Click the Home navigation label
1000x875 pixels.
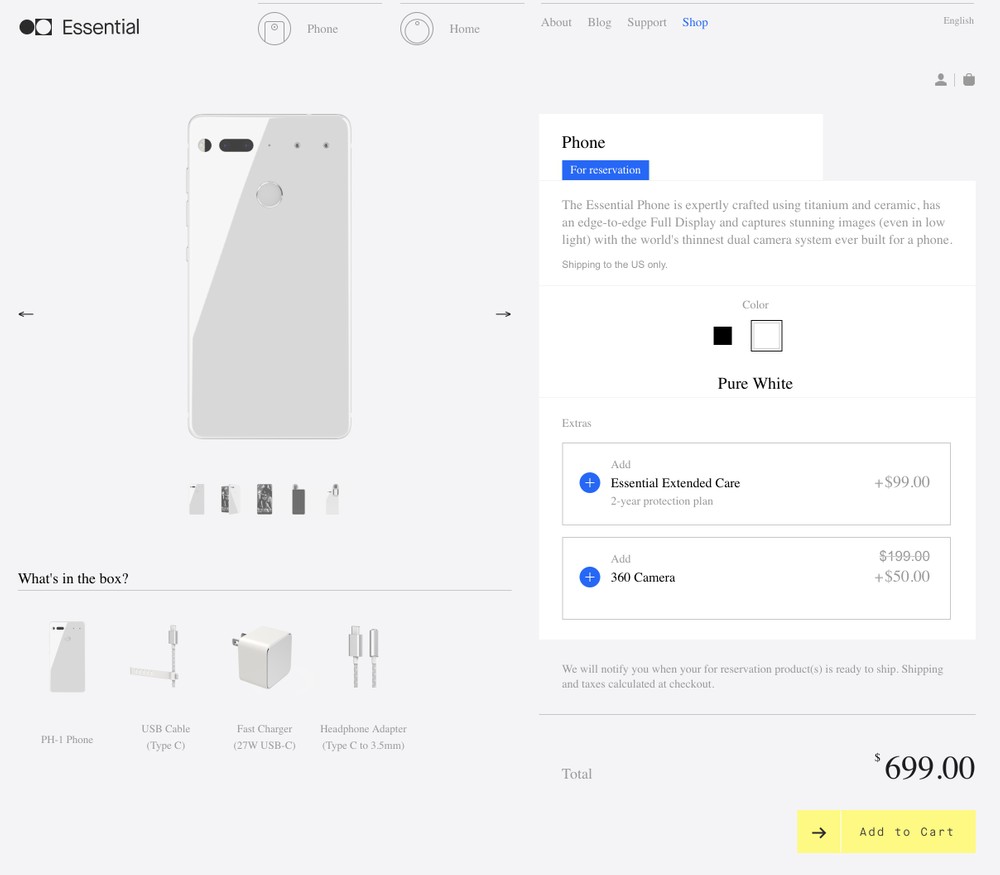tap(464, 29)
